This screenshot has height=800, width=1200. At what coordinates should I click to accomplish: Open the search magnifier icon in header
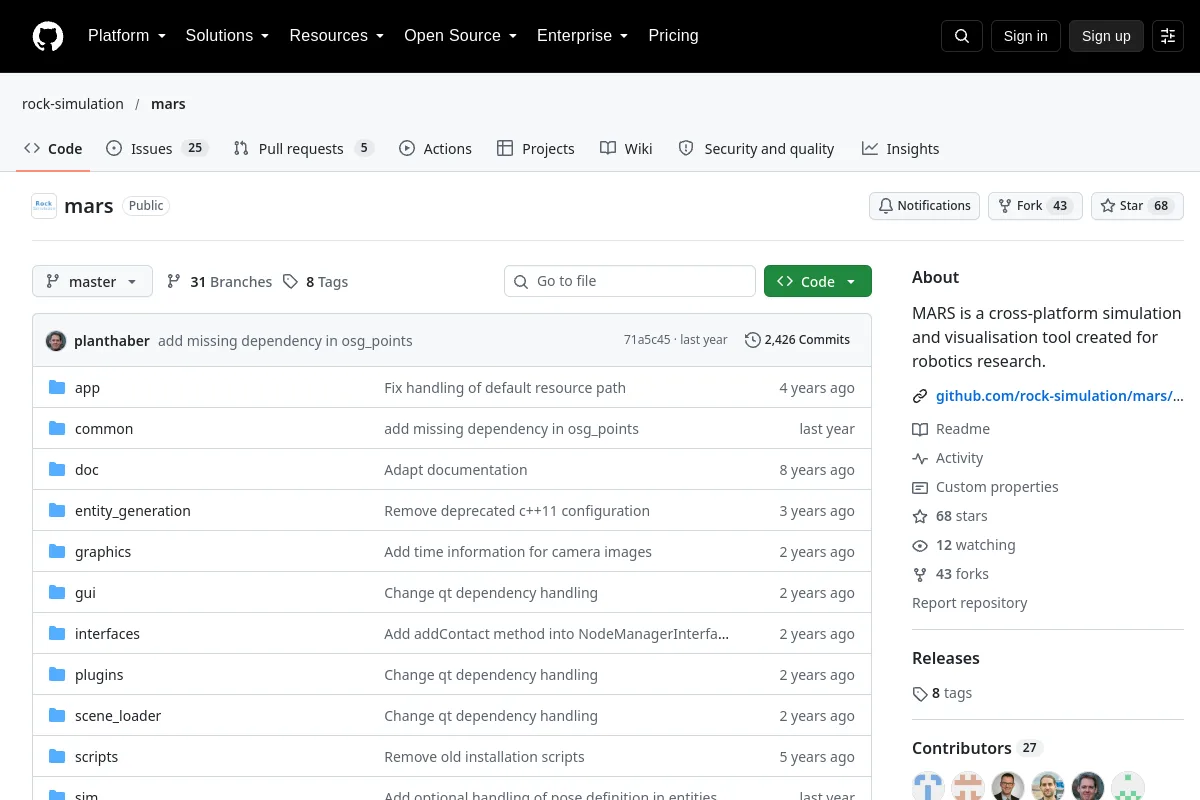pos(962,36)
